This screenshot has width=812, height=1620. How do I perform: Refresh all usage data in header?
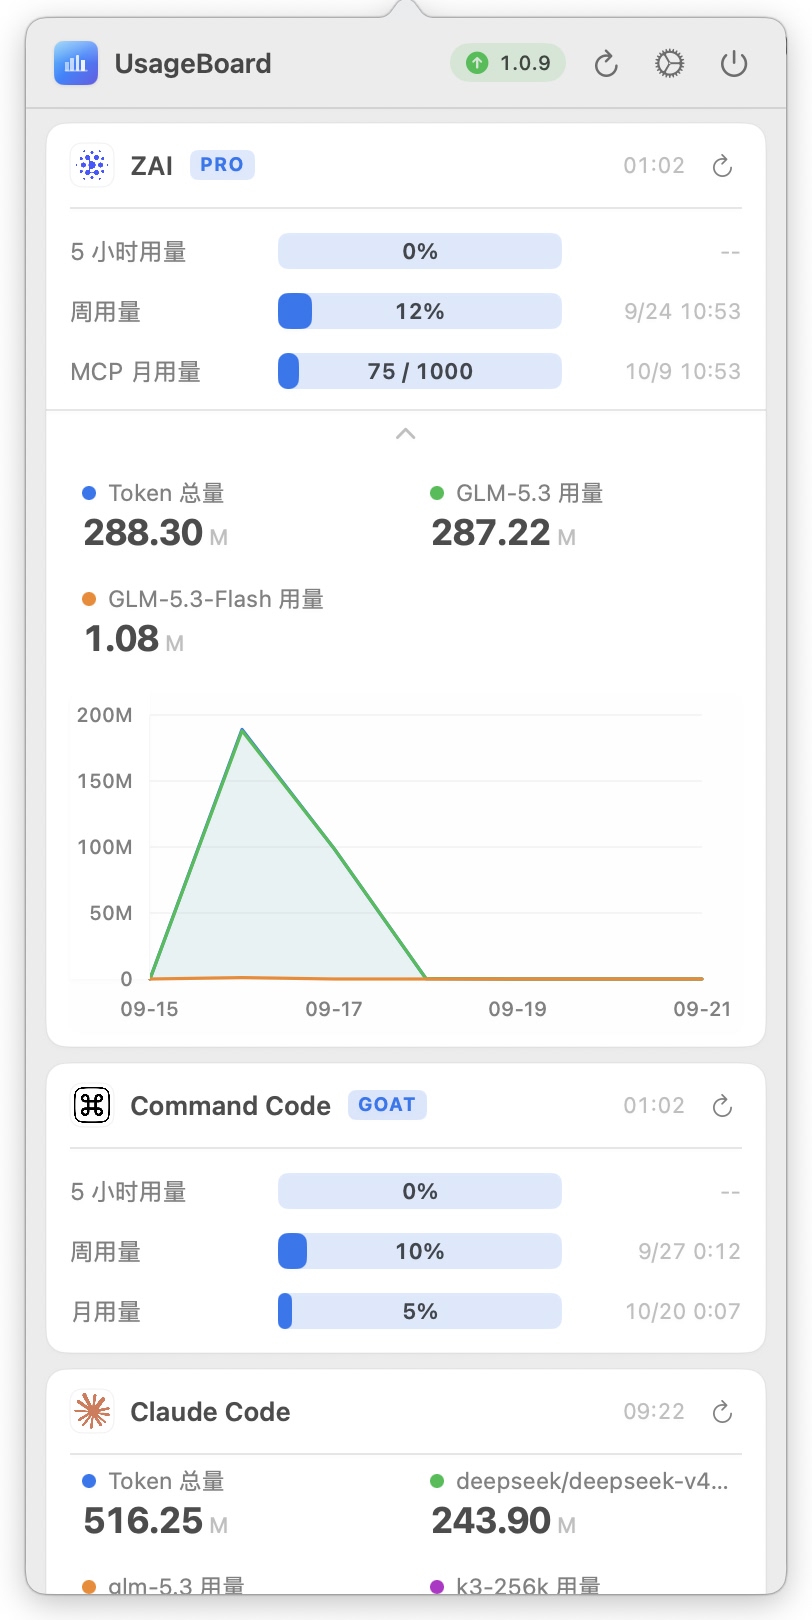point(606,64)
